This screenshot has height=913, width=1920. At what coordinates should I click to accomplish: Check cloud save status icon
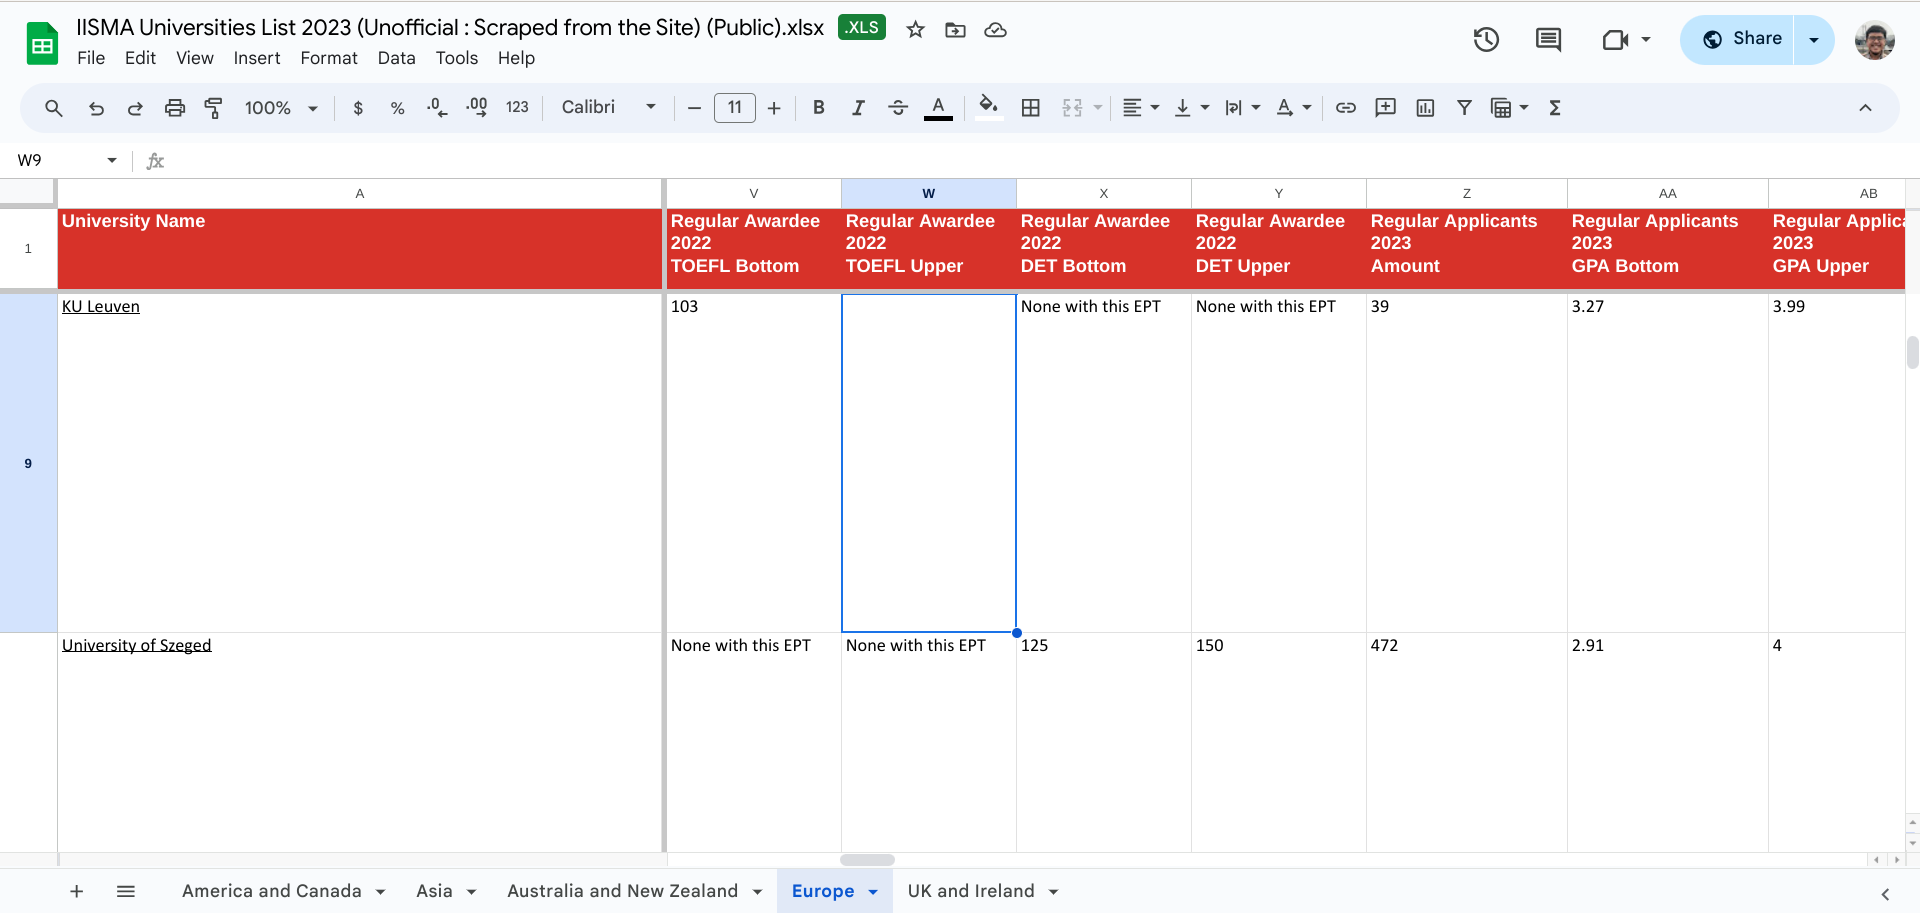coord(995,30)
